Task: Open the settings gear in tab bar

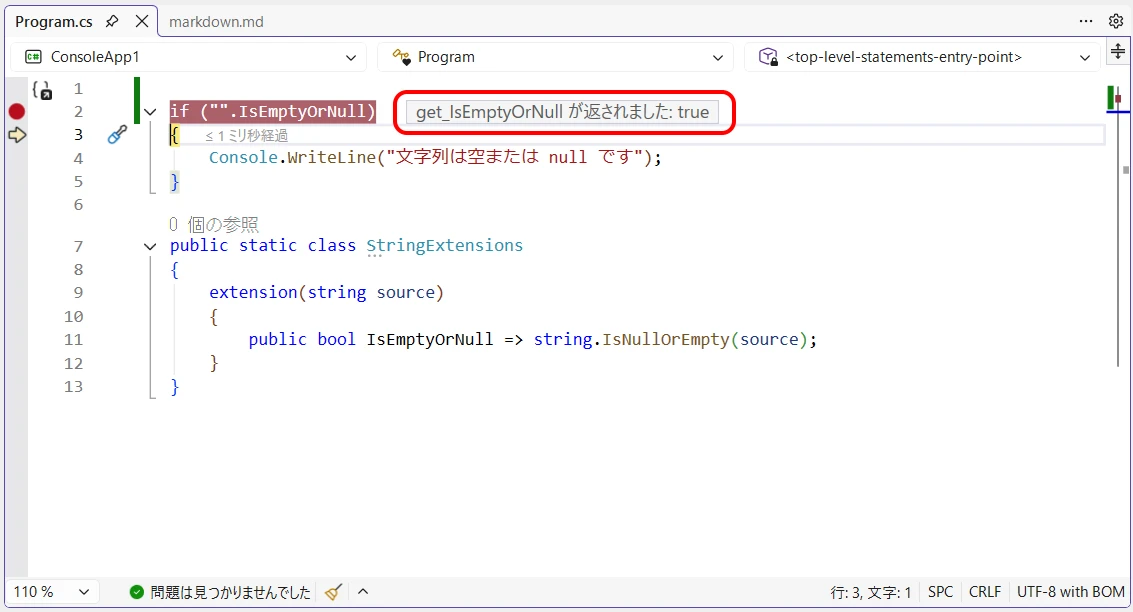Action: pyautogui.click(x=1115, y=21)
